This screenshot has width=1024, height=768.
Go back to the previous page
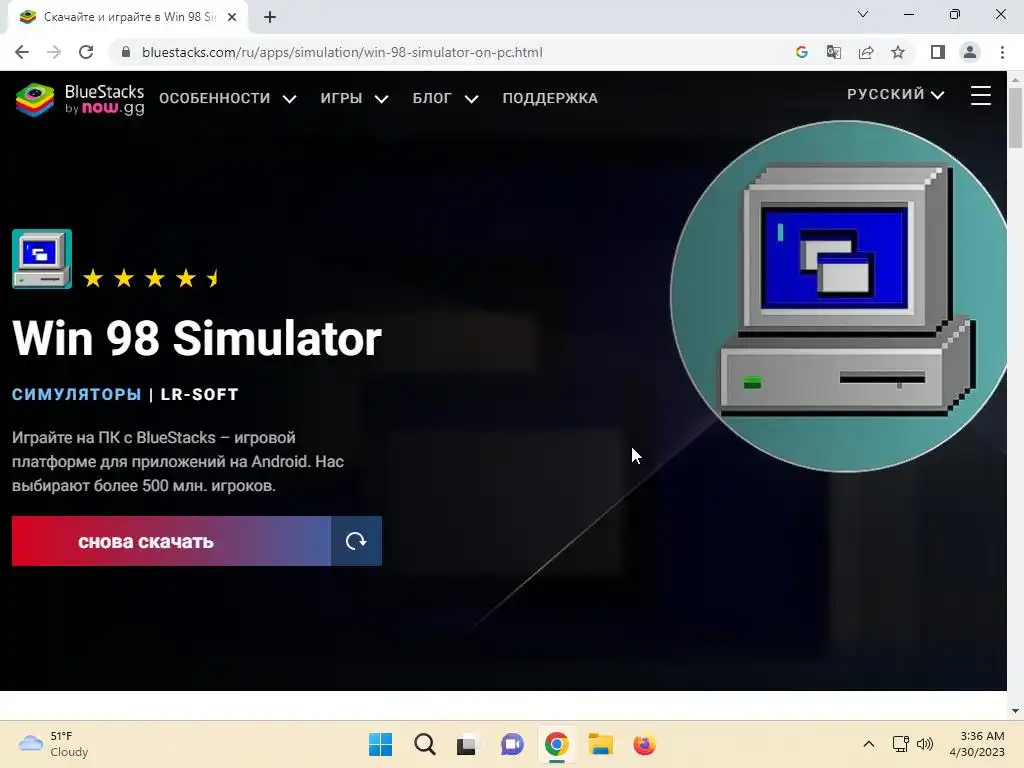pos(22,52)
